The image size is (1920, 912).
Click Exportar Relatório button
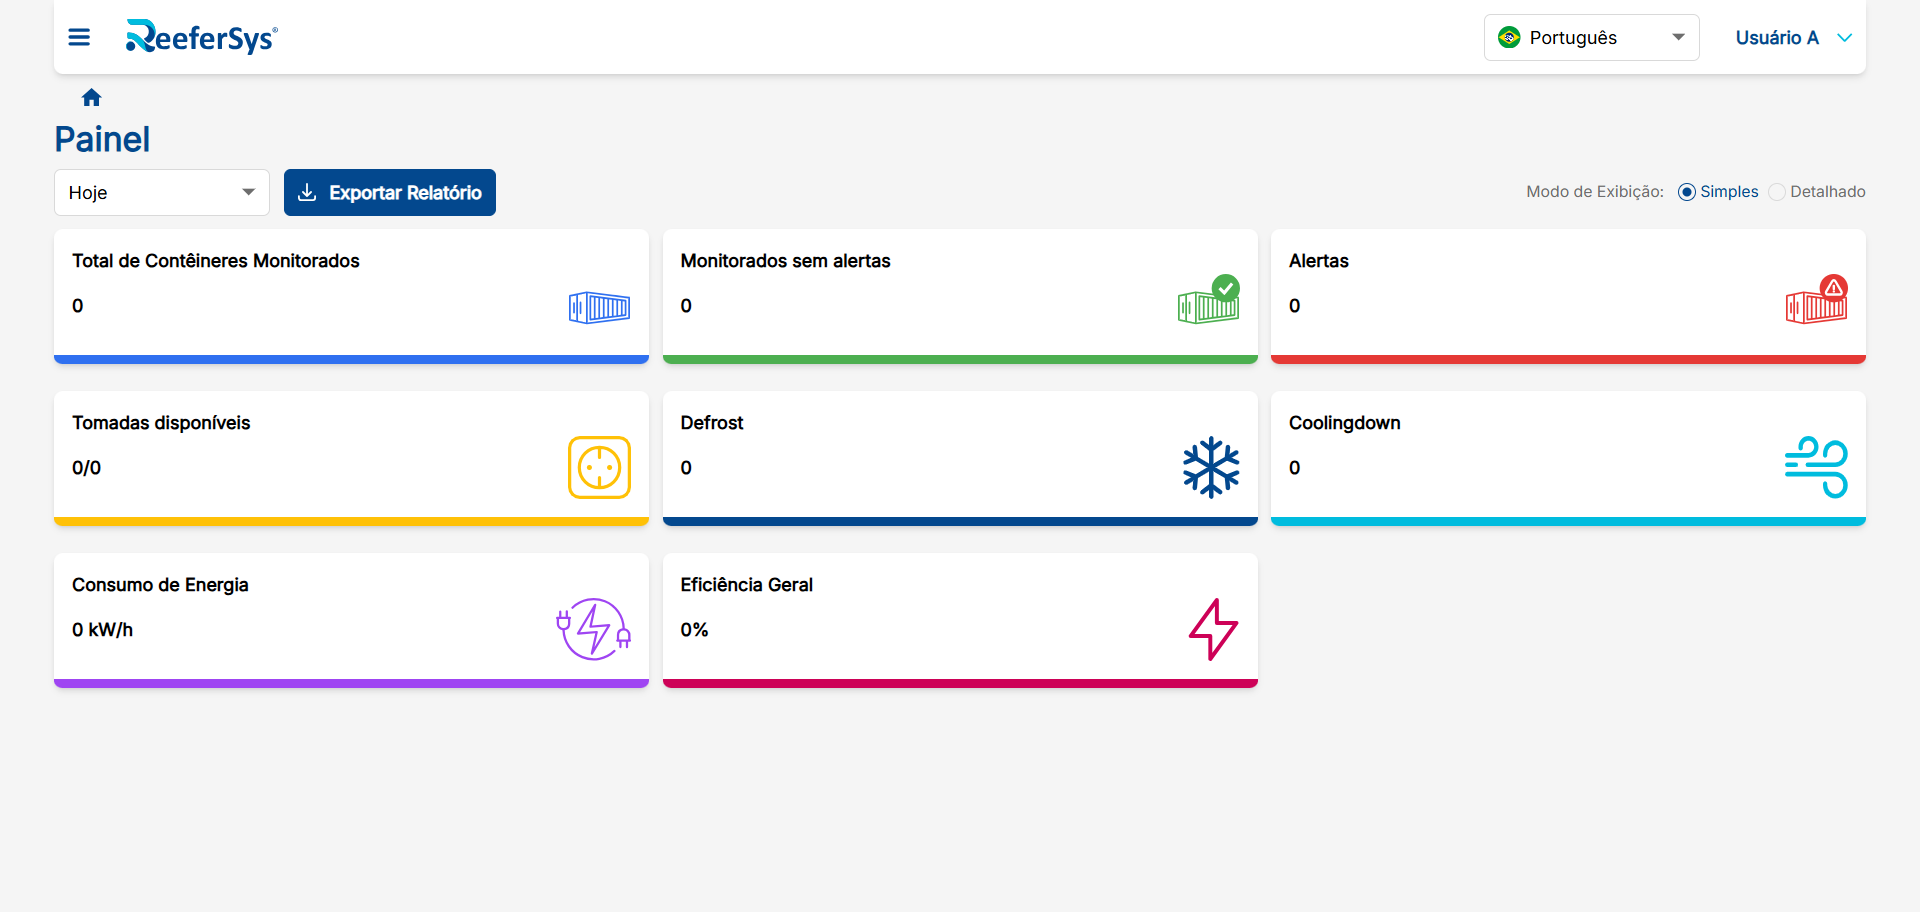pyautogui.click(x=390, y=192)
